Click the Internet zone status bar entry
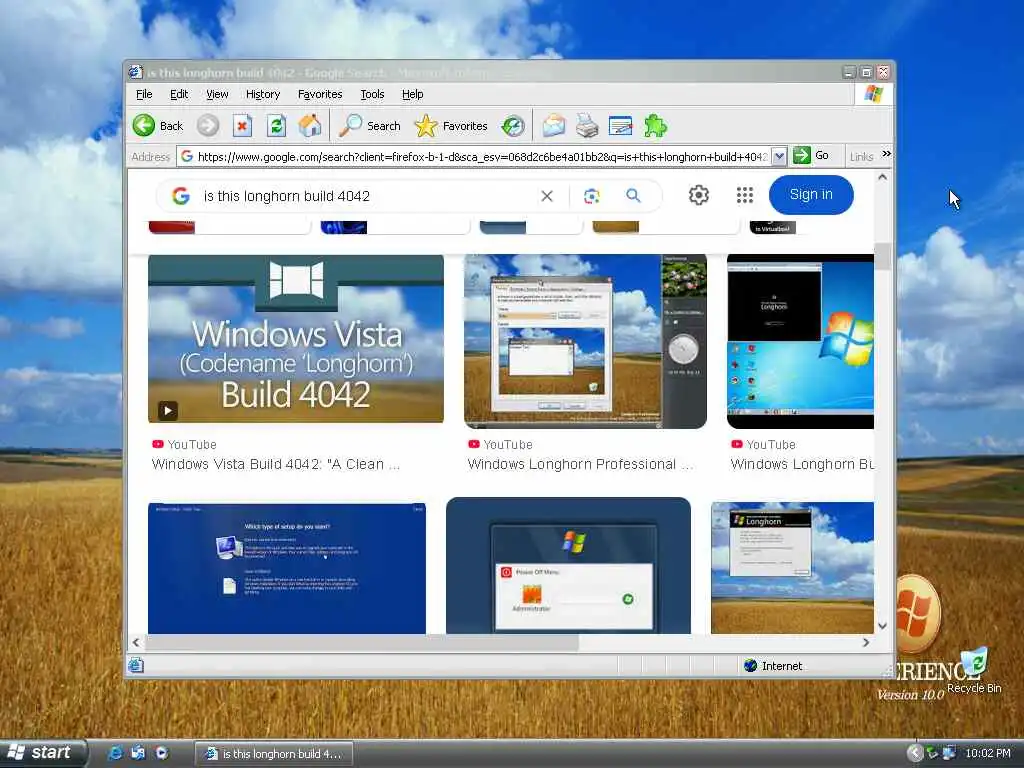Image resolution: width=1024 pixels, height=768 pixels. click(774, 665)
